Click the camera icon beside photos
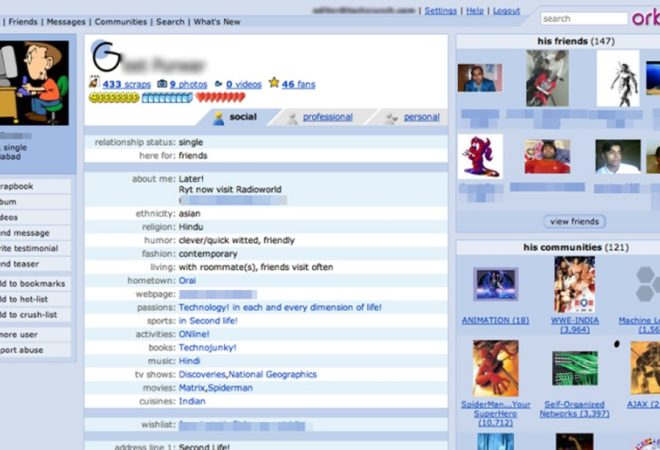 (x=162, y=84)
